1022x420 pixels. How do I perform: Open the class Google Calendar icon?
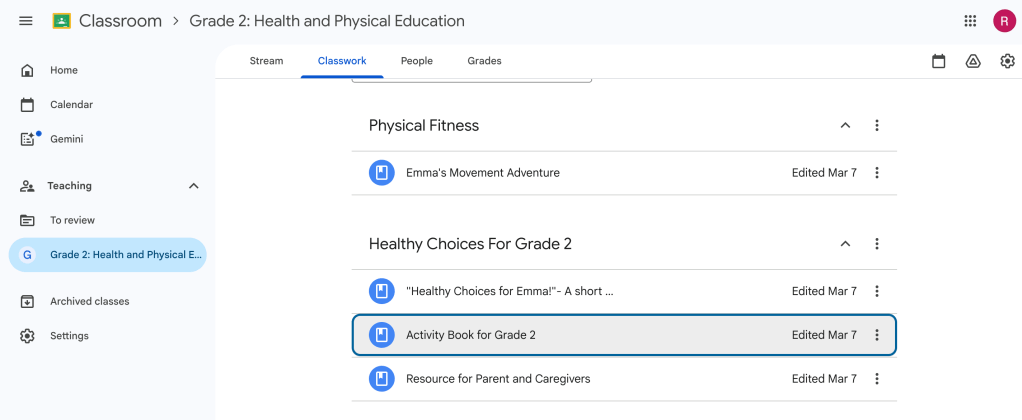(x=938, y=61)
